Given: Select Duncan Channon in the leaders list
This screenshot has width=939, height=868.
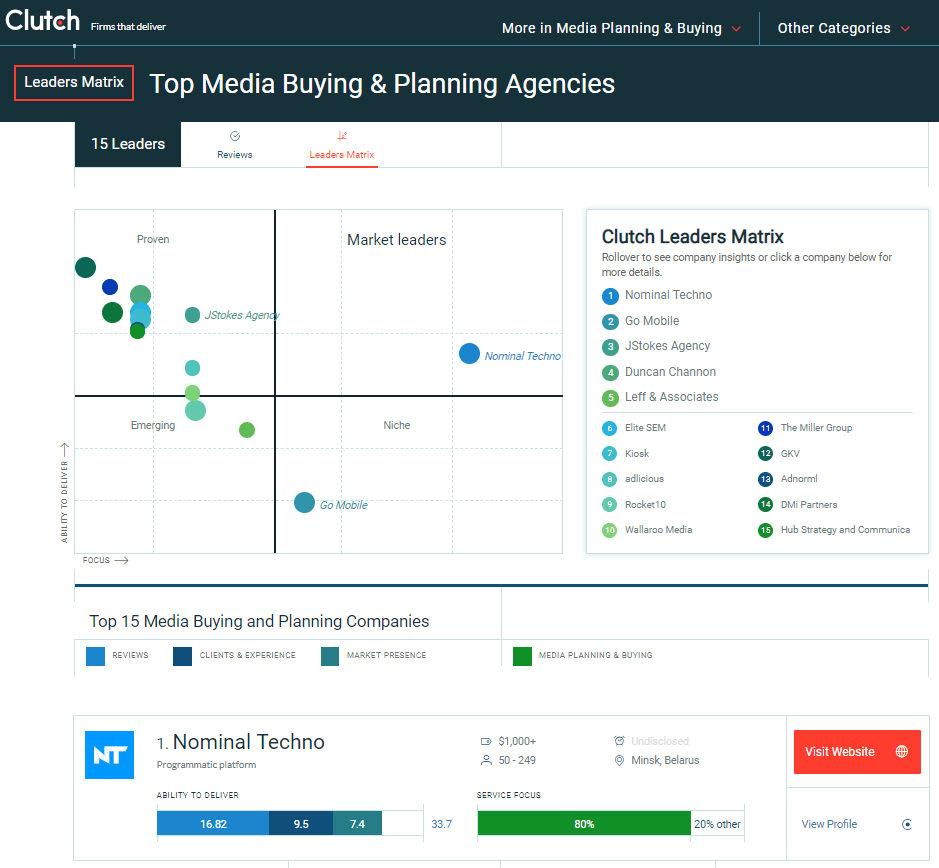Looking at the screenshot, I should [x=670, y=372].
